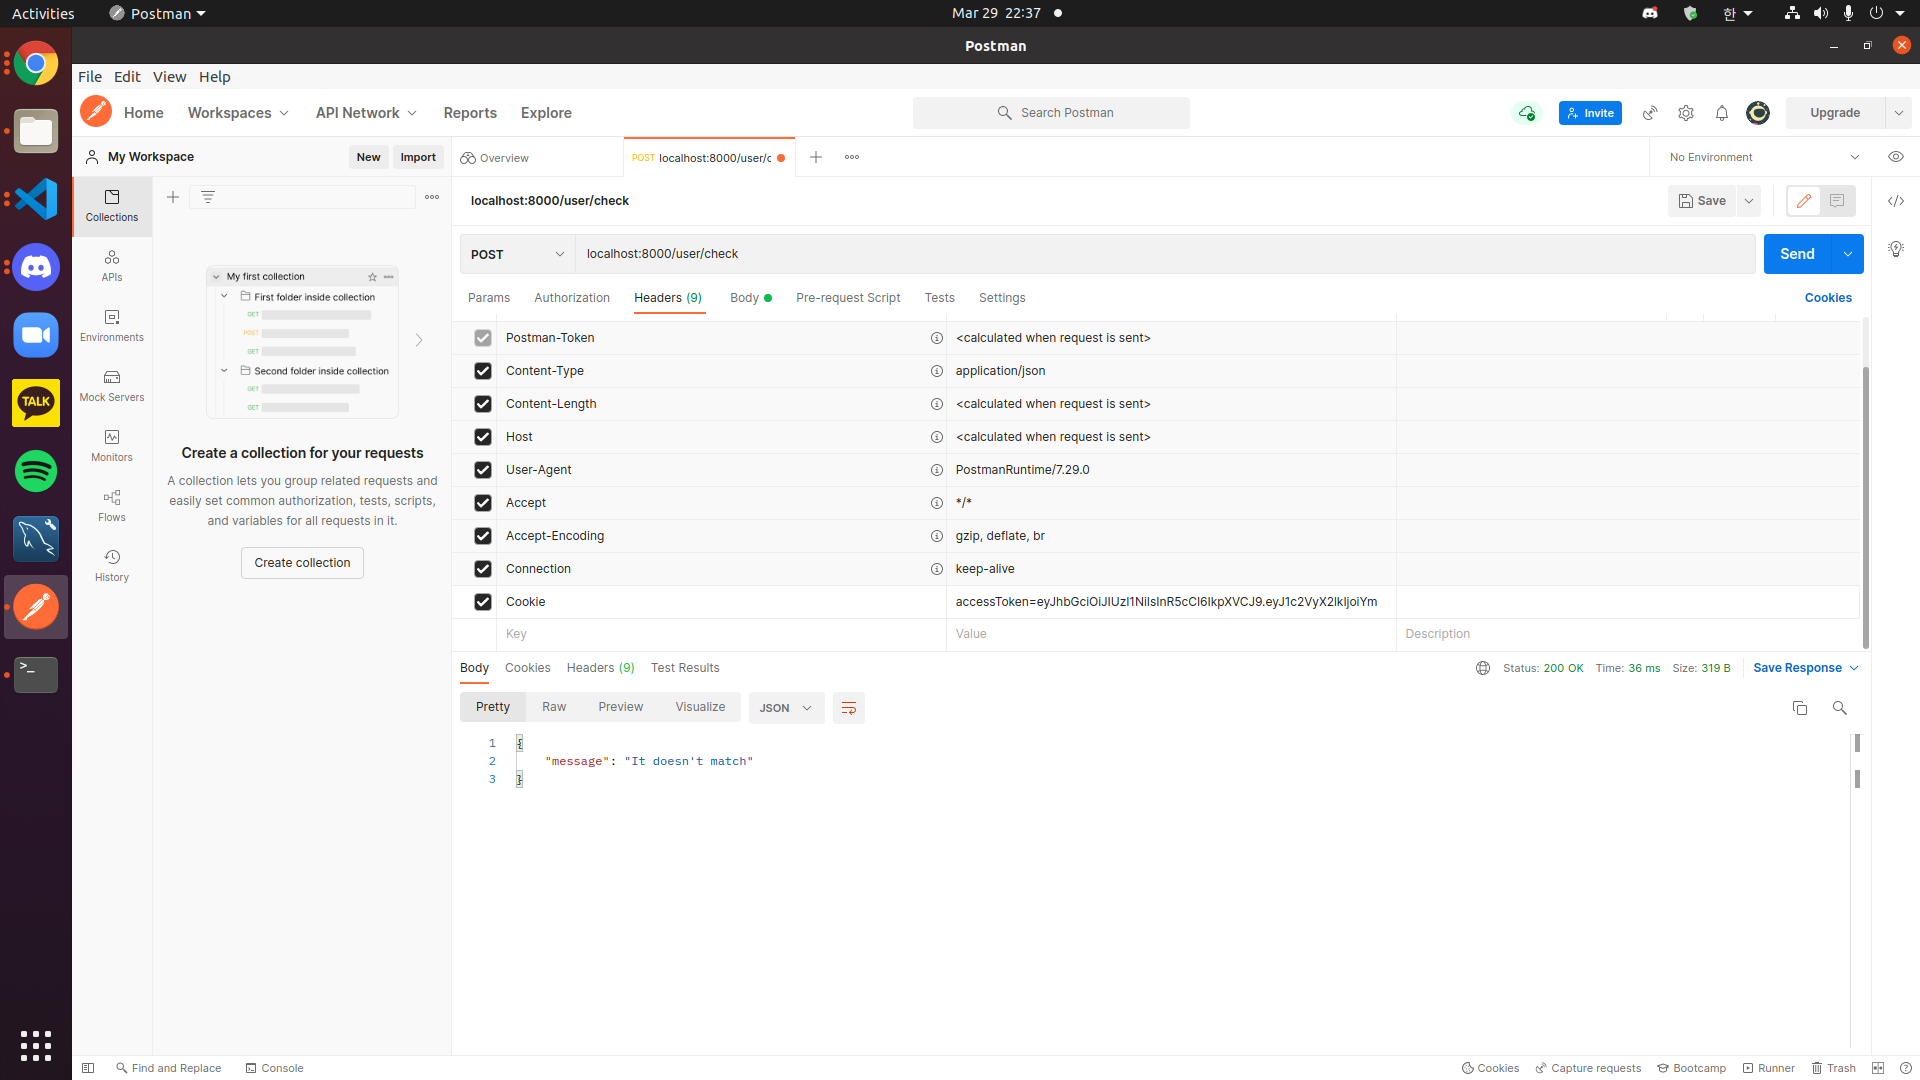Open the Save options dropdown arrow
Image resolution: width=1920 pixels, height=1080 pixels.
click(x=1749, y=201)
